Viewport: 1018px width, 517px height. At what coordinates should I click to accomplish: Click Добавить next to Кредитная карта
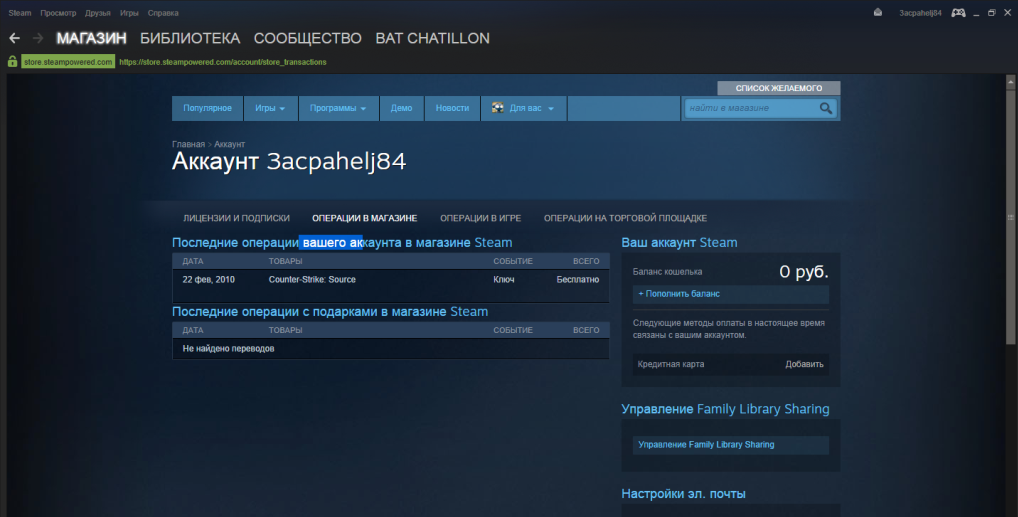(x=804, y=364)
